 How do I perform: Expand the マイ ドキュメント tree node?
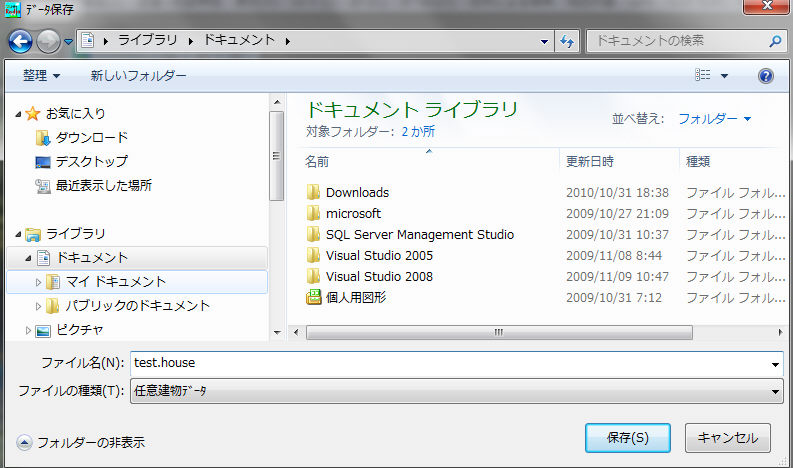click(x=39, y=282)
